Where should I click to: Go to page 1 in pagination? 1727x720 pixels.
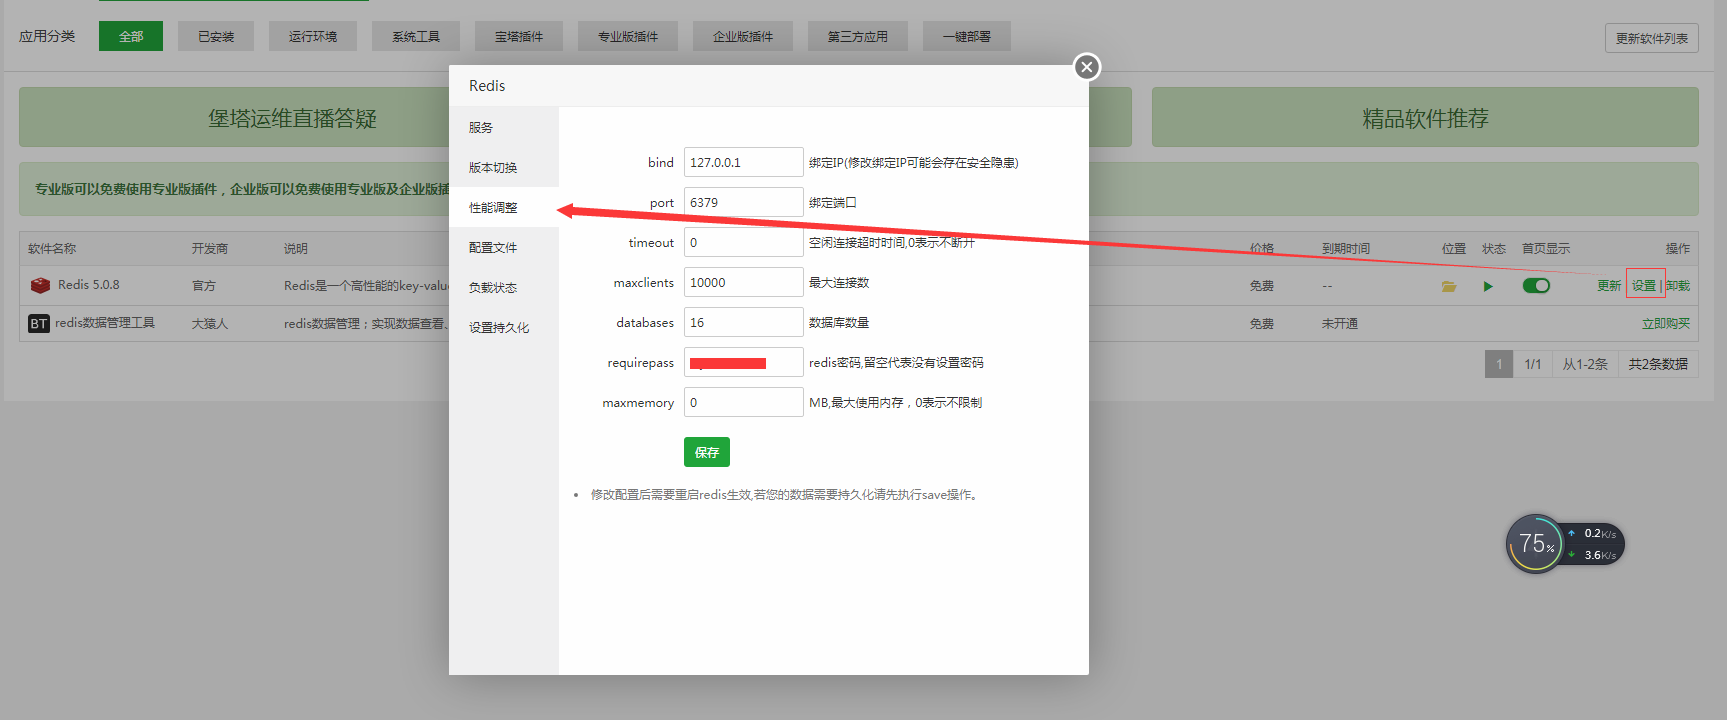click(1499, 364)
